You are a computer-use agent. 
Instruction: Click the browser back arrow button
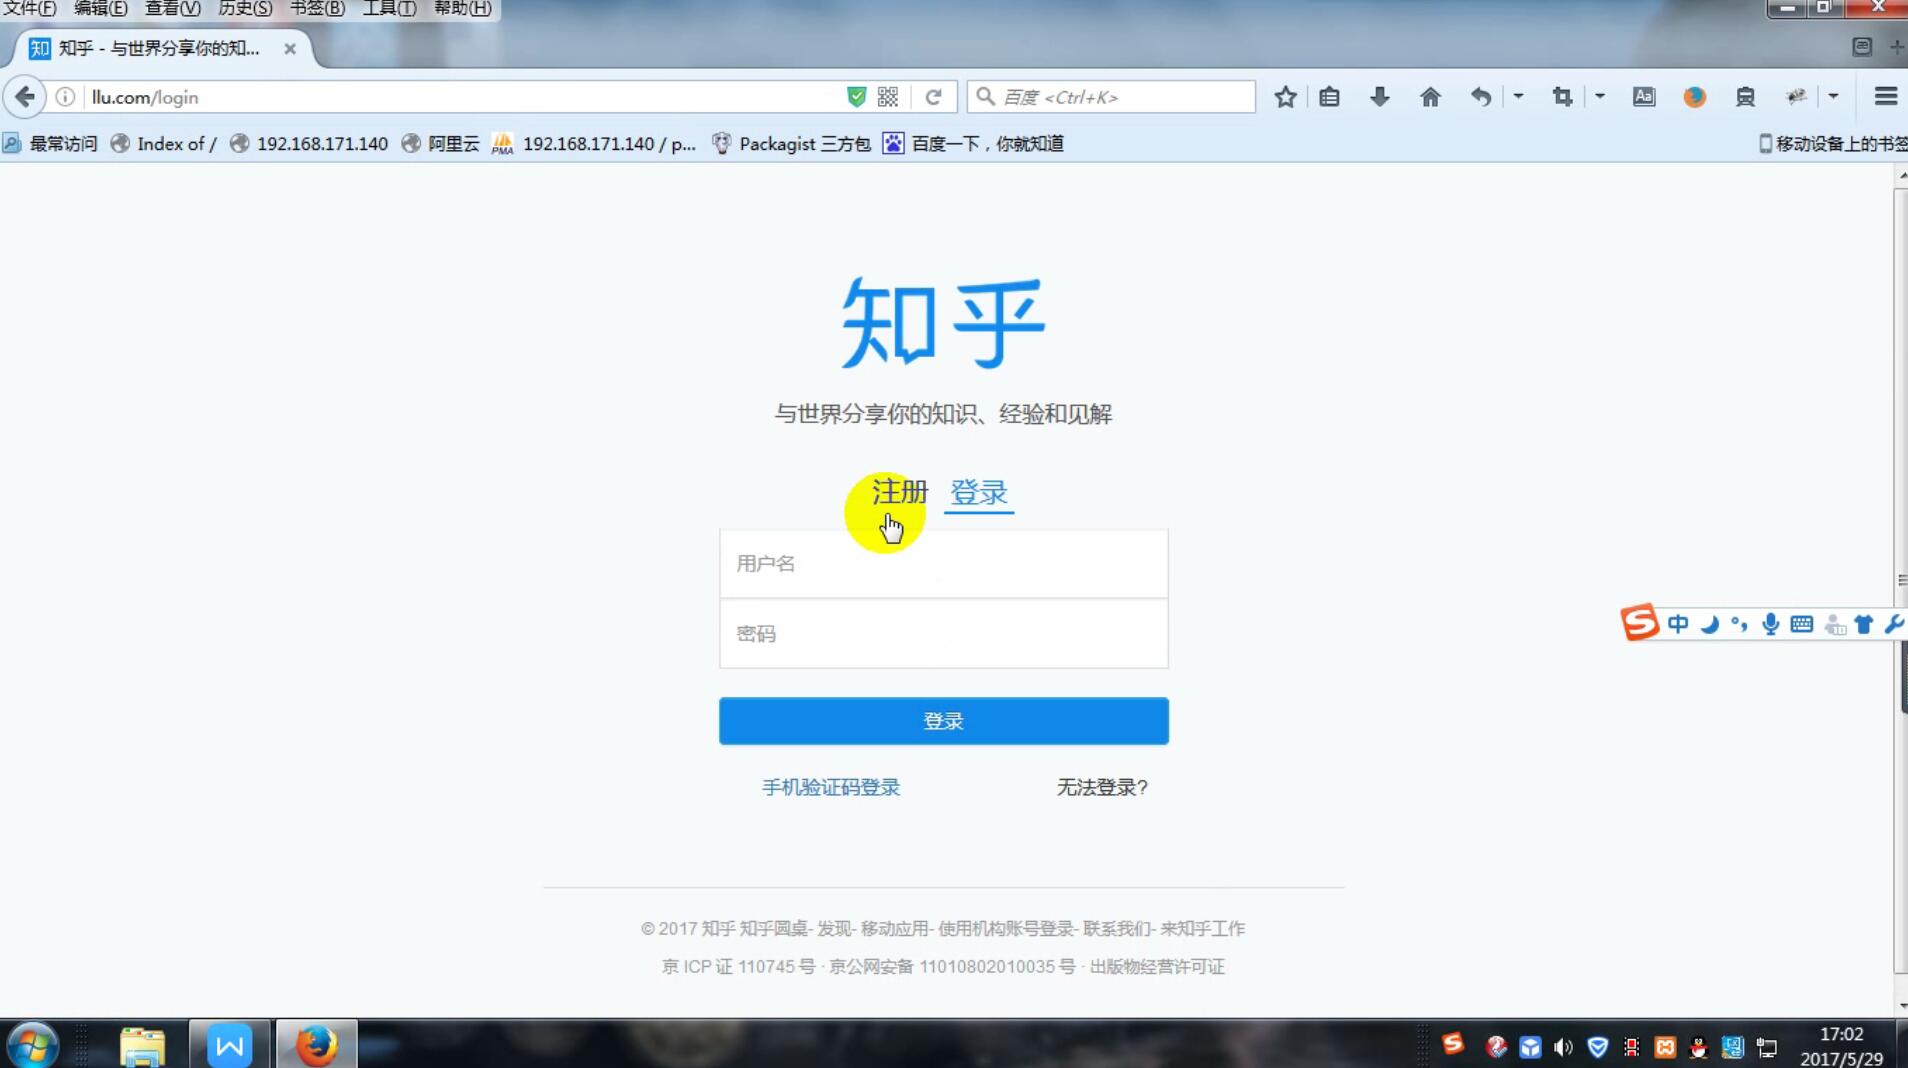(x=25, y=97)
